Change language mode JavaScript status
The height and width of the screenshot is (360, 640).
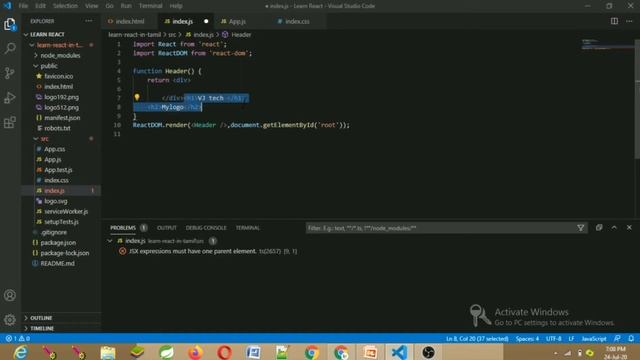tap(594, 338)
